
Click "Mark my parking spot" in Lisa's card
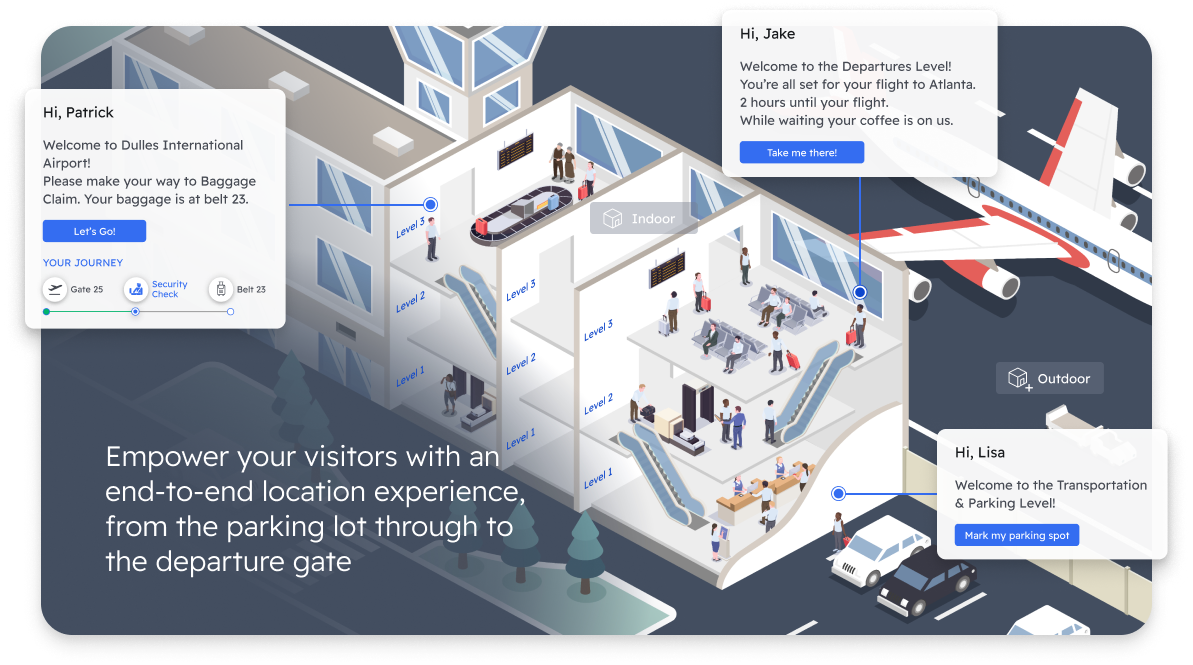tap(1017, 534)
